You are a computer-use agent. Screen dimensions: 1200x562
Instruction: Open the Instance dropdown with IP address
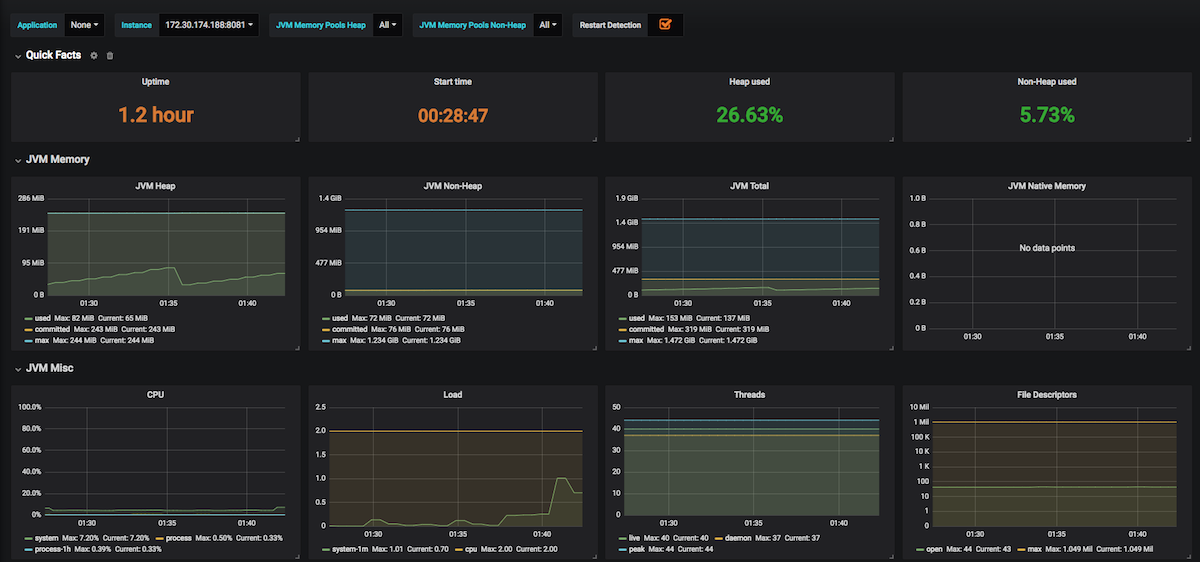208,24
